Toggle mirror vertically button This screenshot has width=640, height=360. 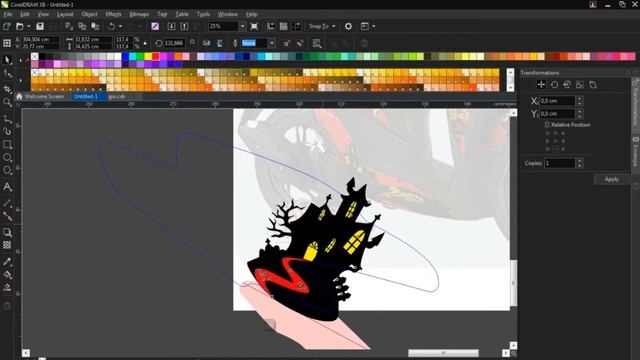[220, 43]
